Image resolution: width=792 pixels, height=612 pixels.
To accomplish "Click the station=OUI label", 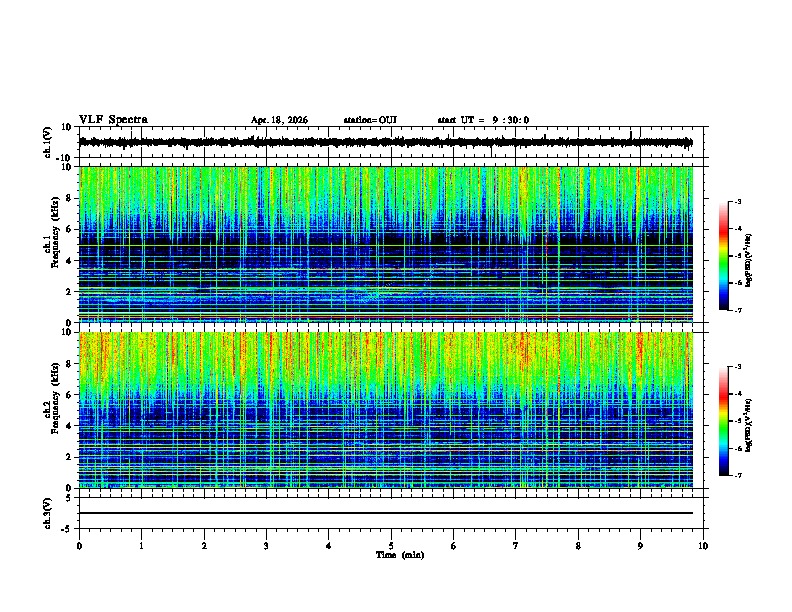I will (x=370, y=120).
